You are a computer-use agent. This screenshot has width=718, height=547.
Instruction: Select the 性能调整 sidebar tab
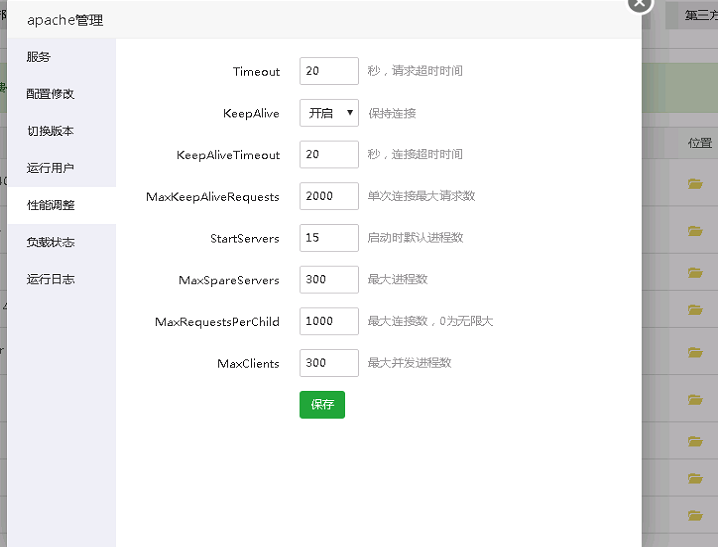tap(61, 206)
